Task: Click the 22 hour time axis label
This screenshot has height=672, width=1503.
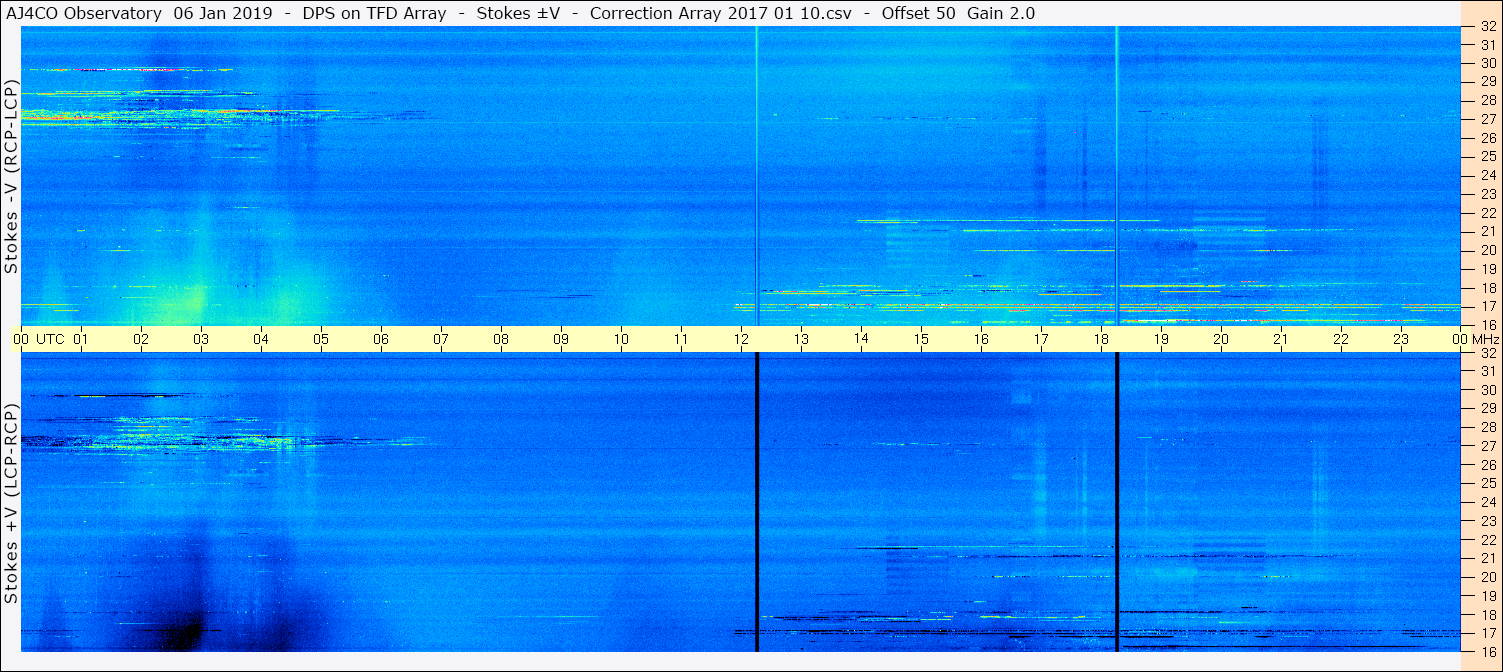Action: coord(1341,339)
